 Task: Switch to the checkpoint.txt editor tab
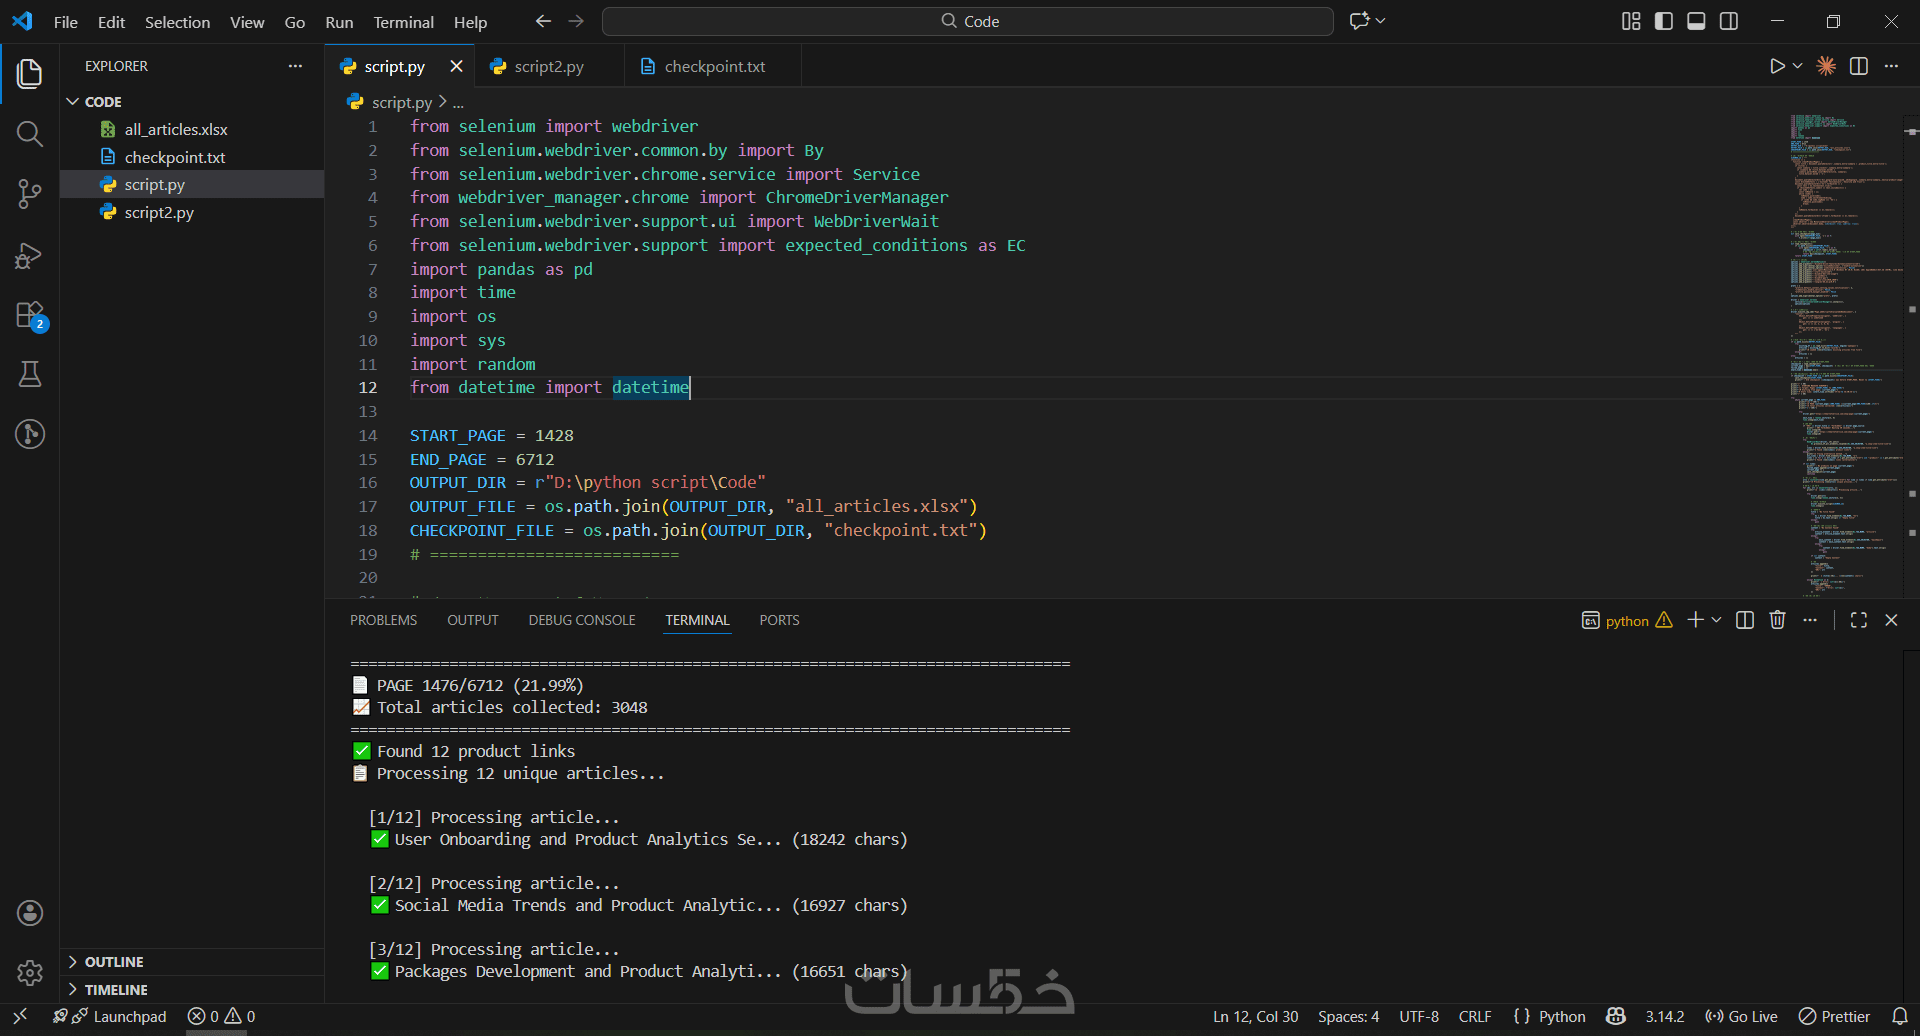click(x=714, y=66)
